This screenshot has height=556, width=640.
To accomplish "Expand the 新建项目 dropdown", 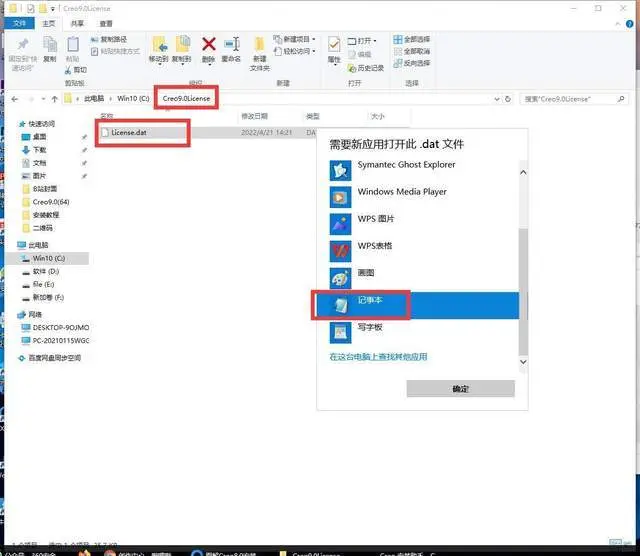I will [x=313, y=39].
